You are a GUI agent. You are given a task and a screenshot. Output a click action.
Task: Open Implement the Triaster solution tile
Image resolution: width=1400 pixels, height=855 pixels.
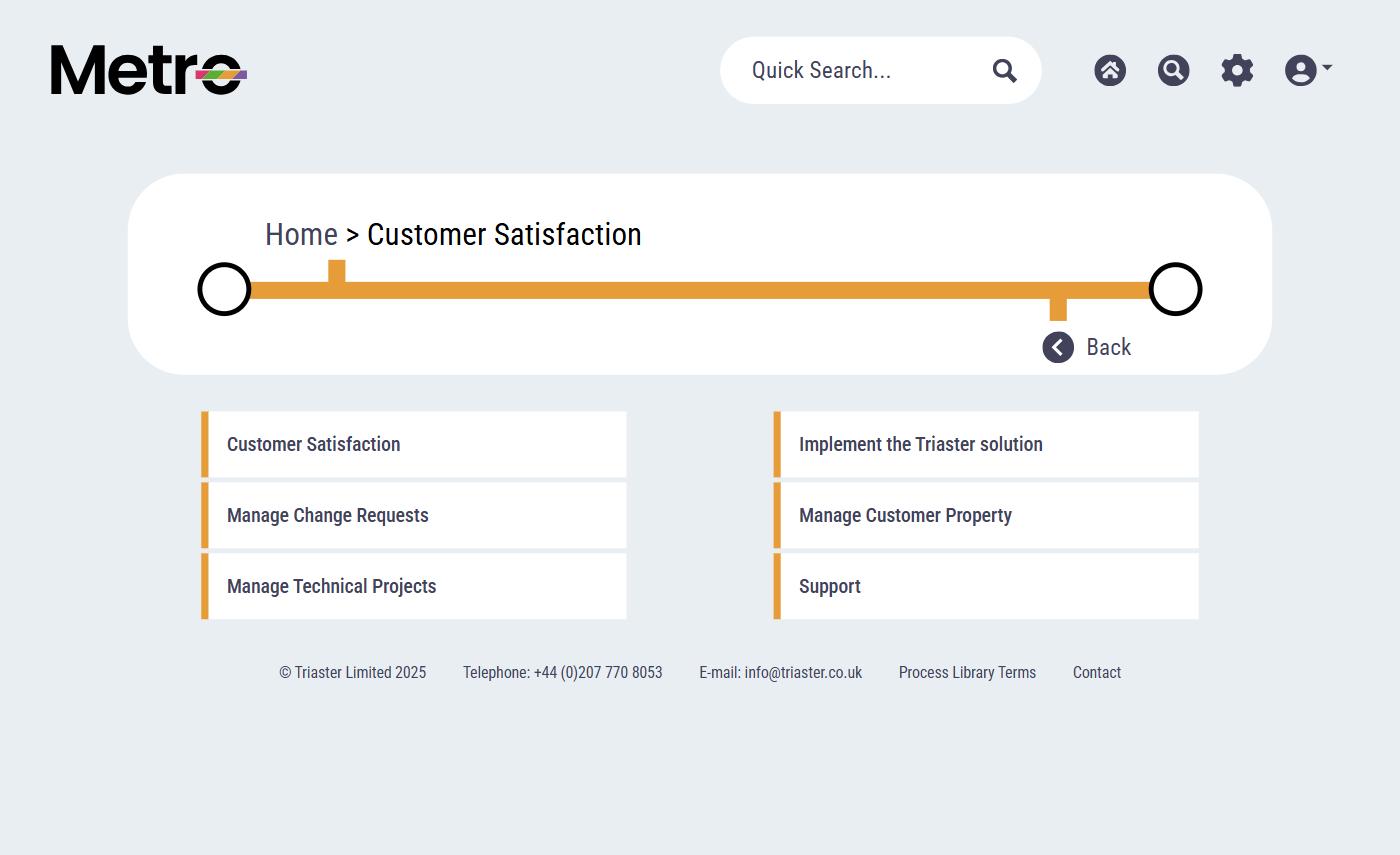[986, 444]
